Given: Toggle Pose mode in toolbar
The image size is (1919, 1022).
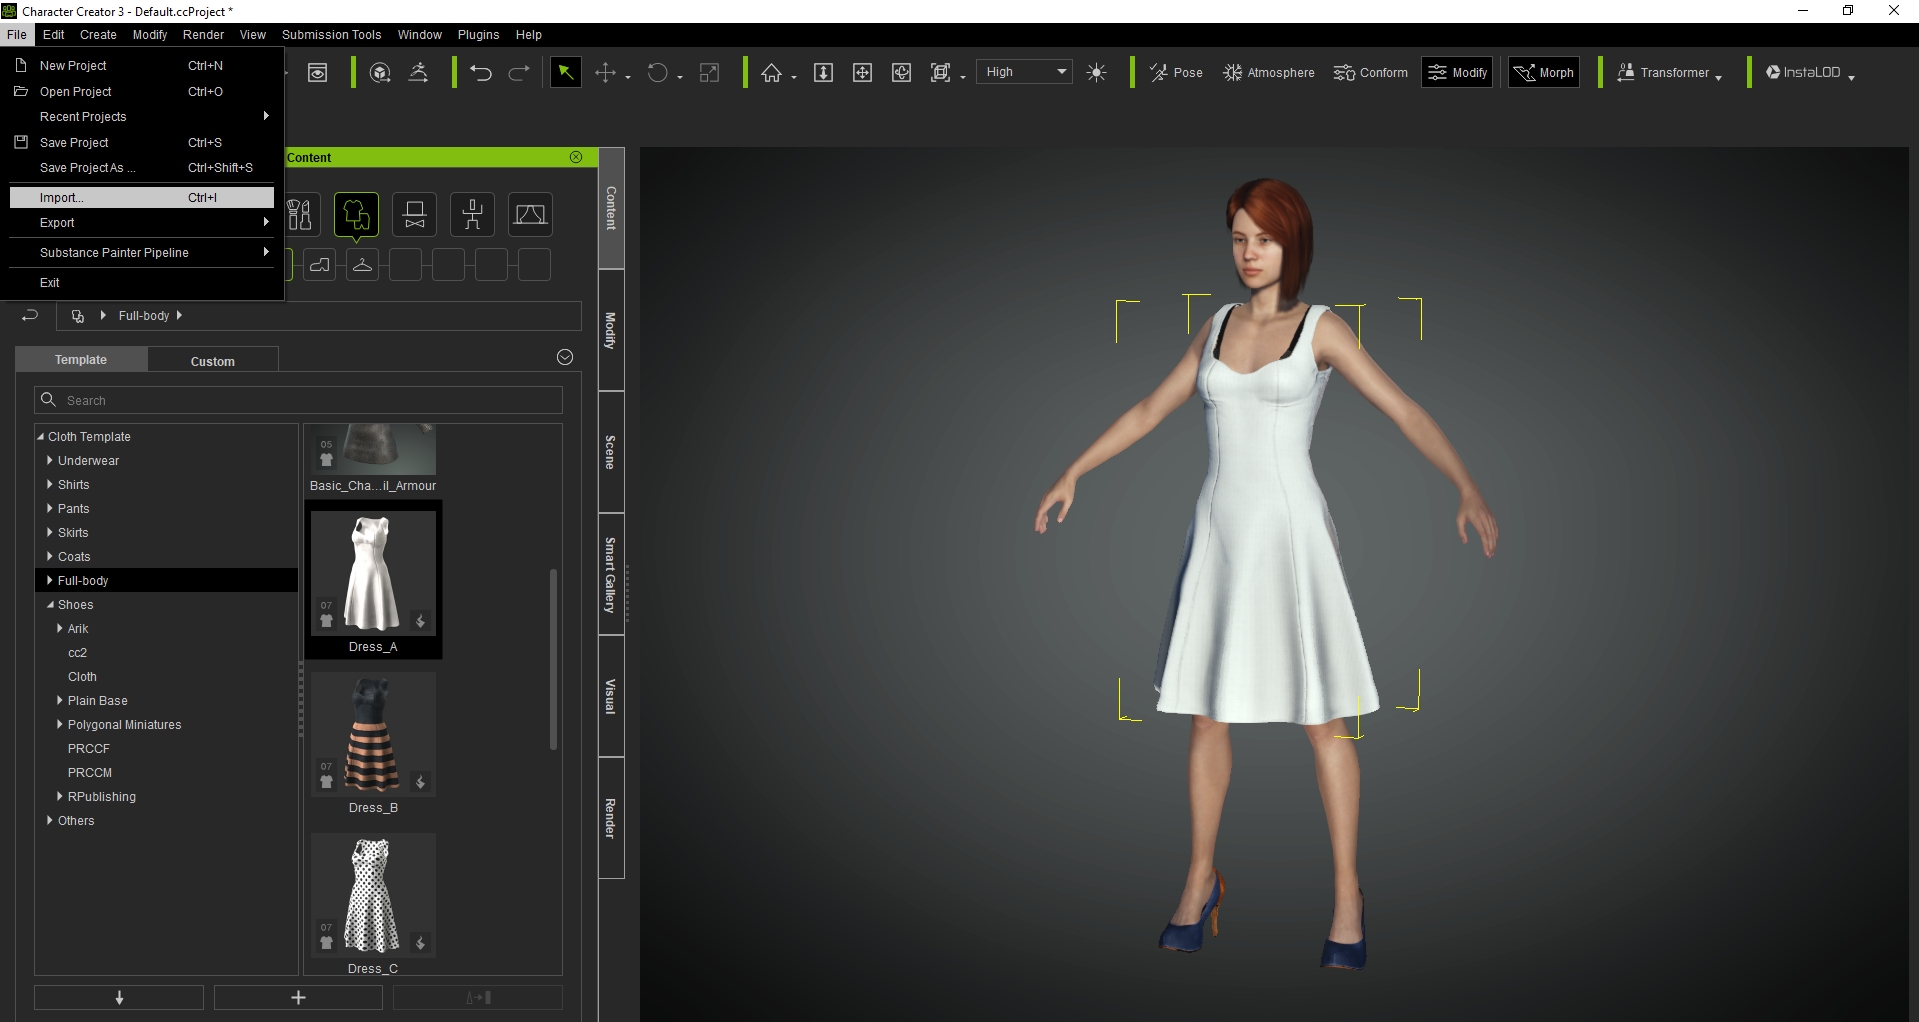Looking at the screenshot, I should pos(1176,73).
